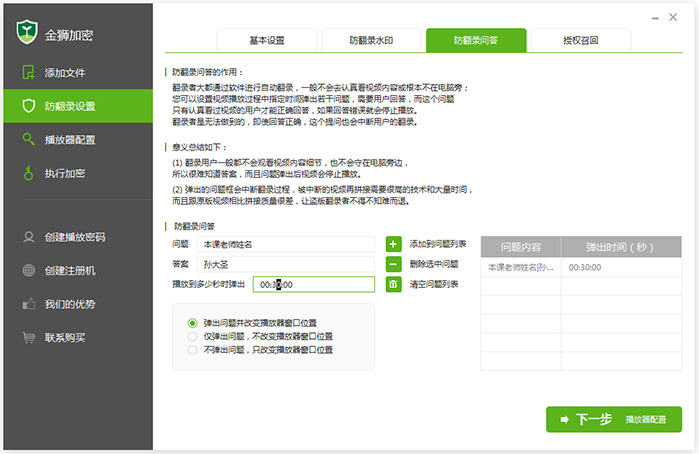Select the 本课老师姓名 row in question list
This screenshot has width=699, height=454.
point(581,267)
